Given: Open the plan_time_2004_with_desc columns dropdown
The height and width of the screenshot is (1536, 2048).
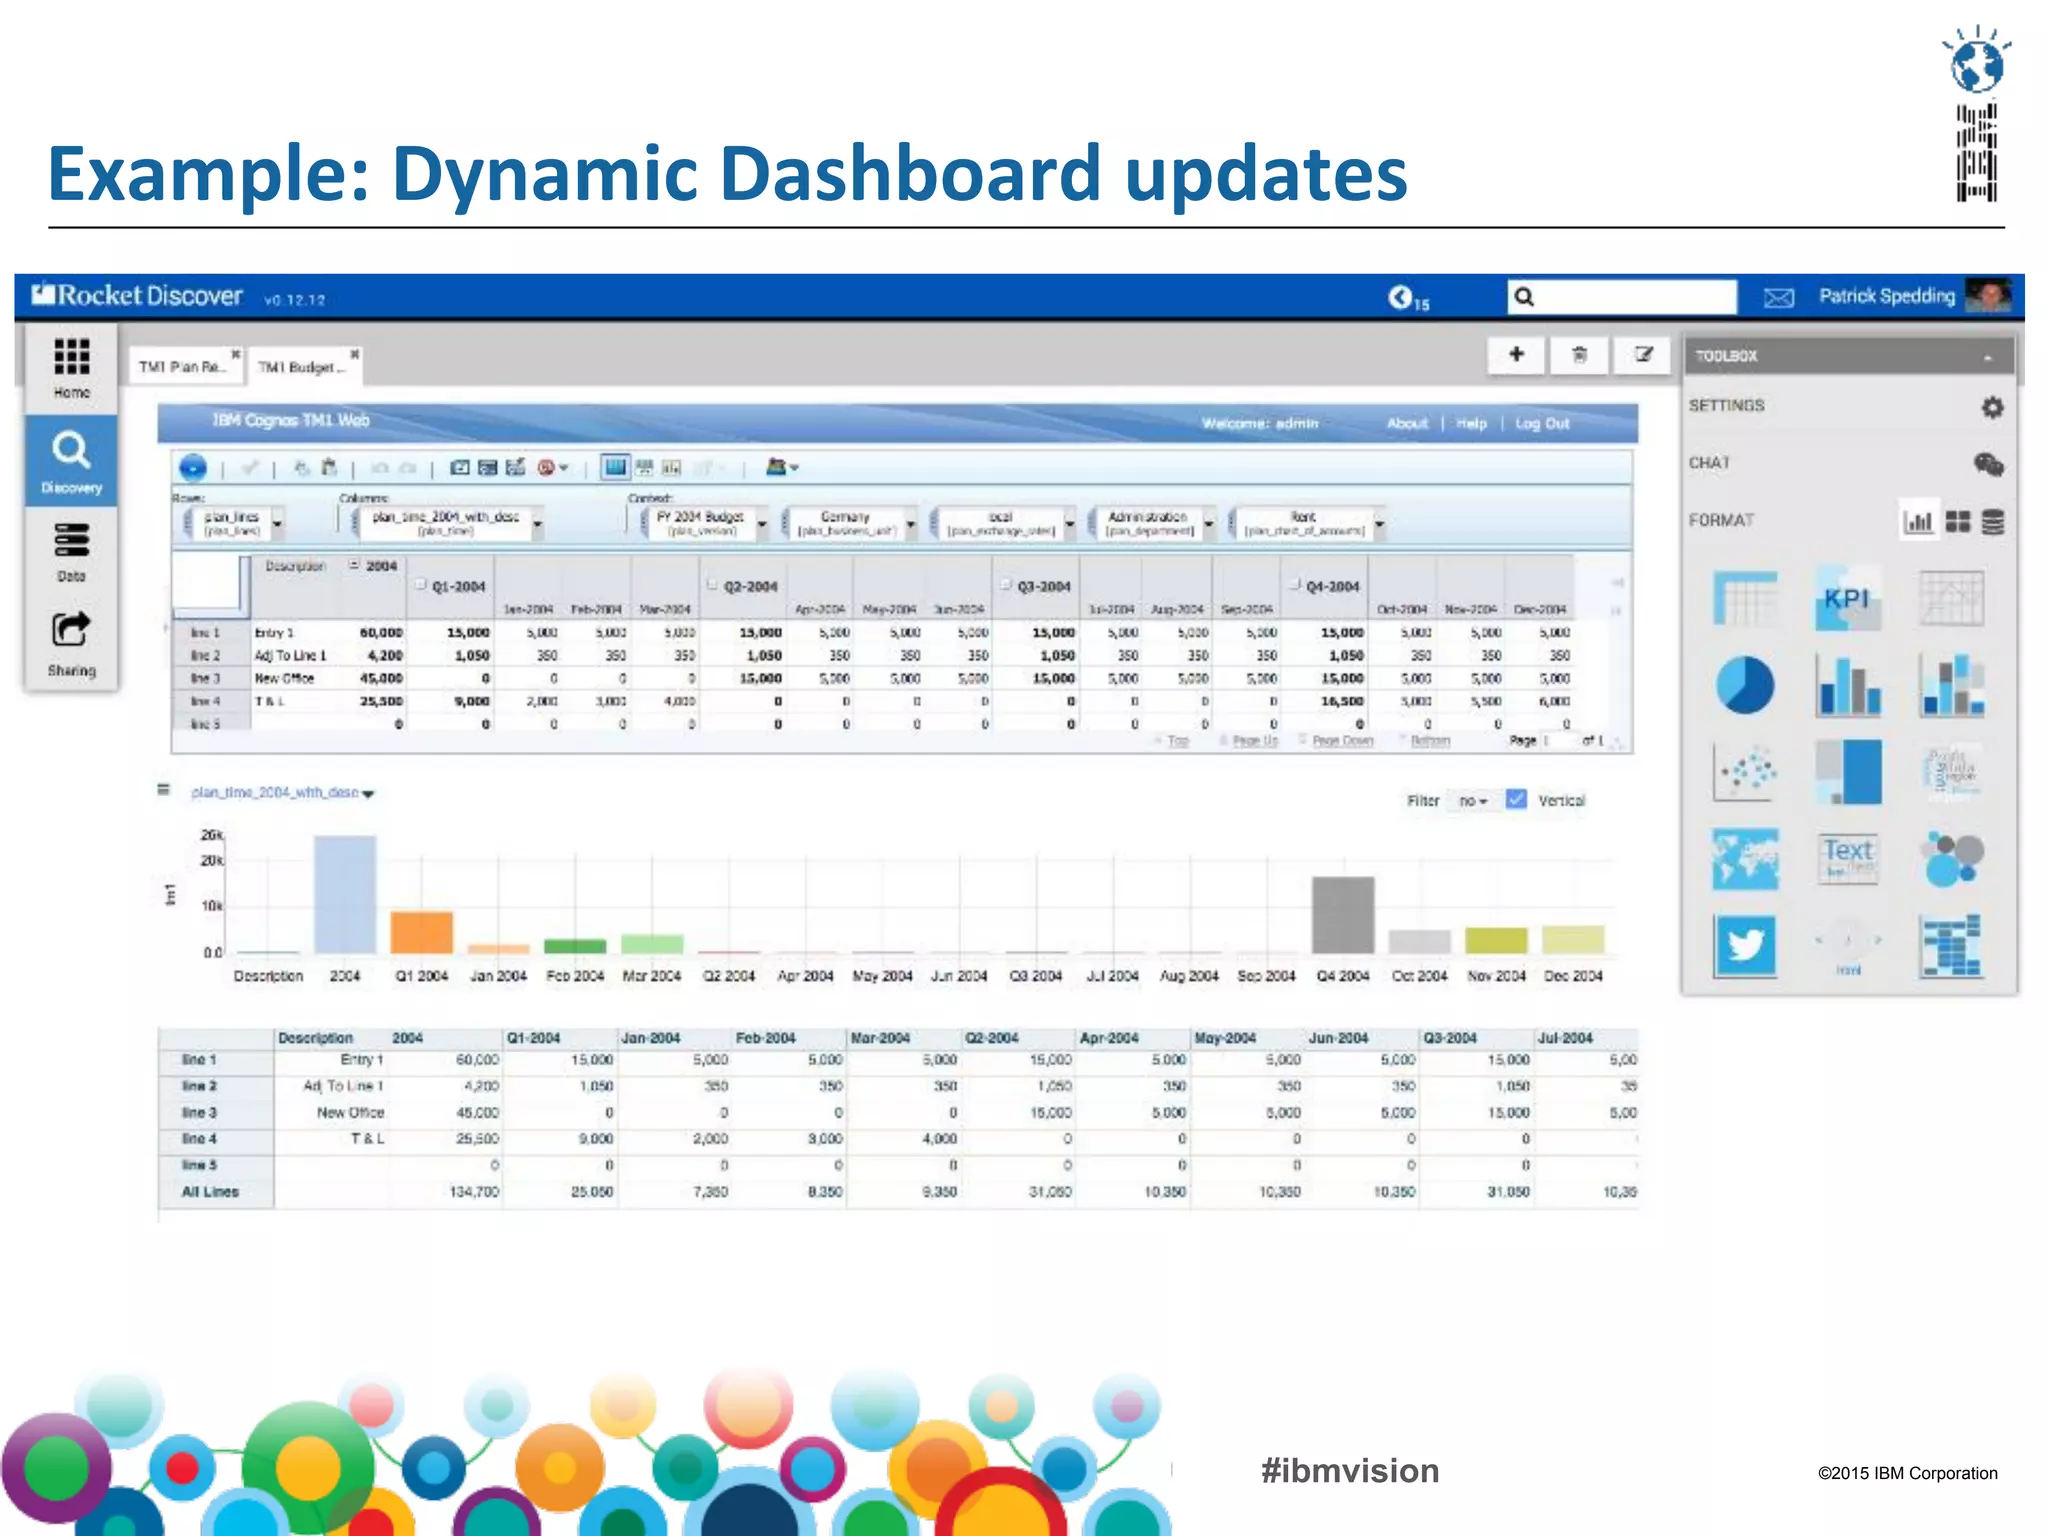Looking at the screenshot, I should point(537,523).
